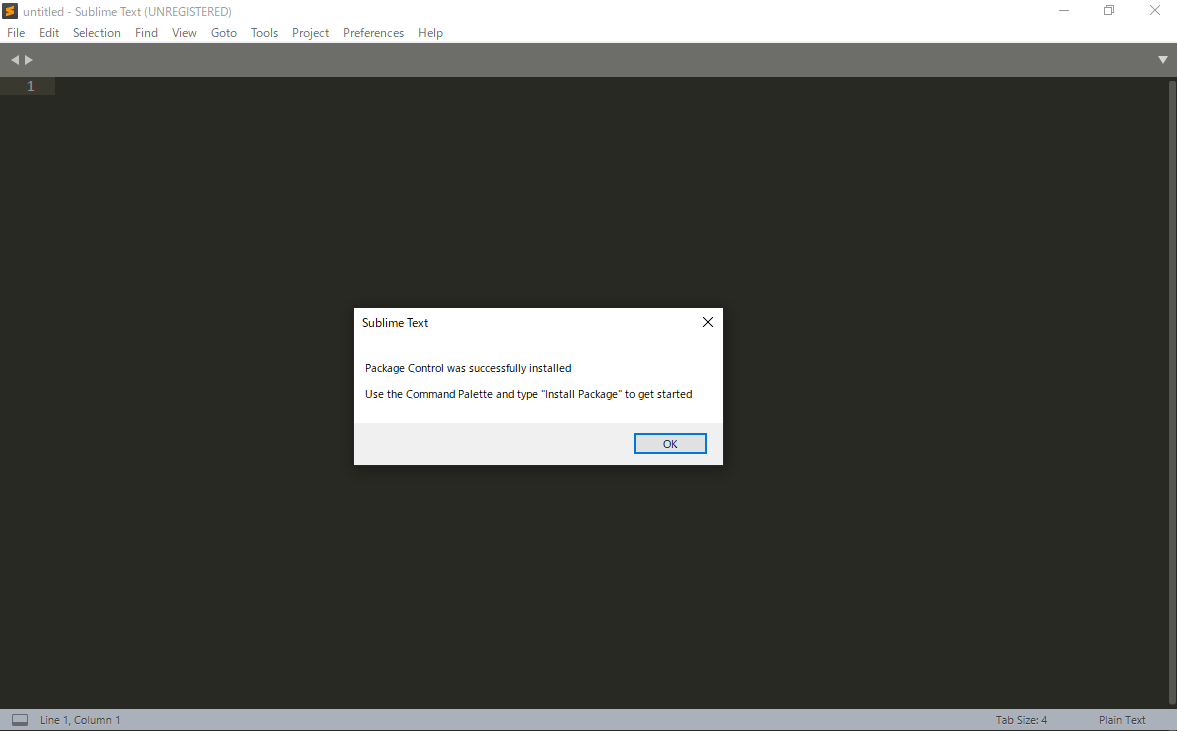Click Line 1, Column 1 status text
The width and height of the screenshot is (1177, 731).
point(80,720)
